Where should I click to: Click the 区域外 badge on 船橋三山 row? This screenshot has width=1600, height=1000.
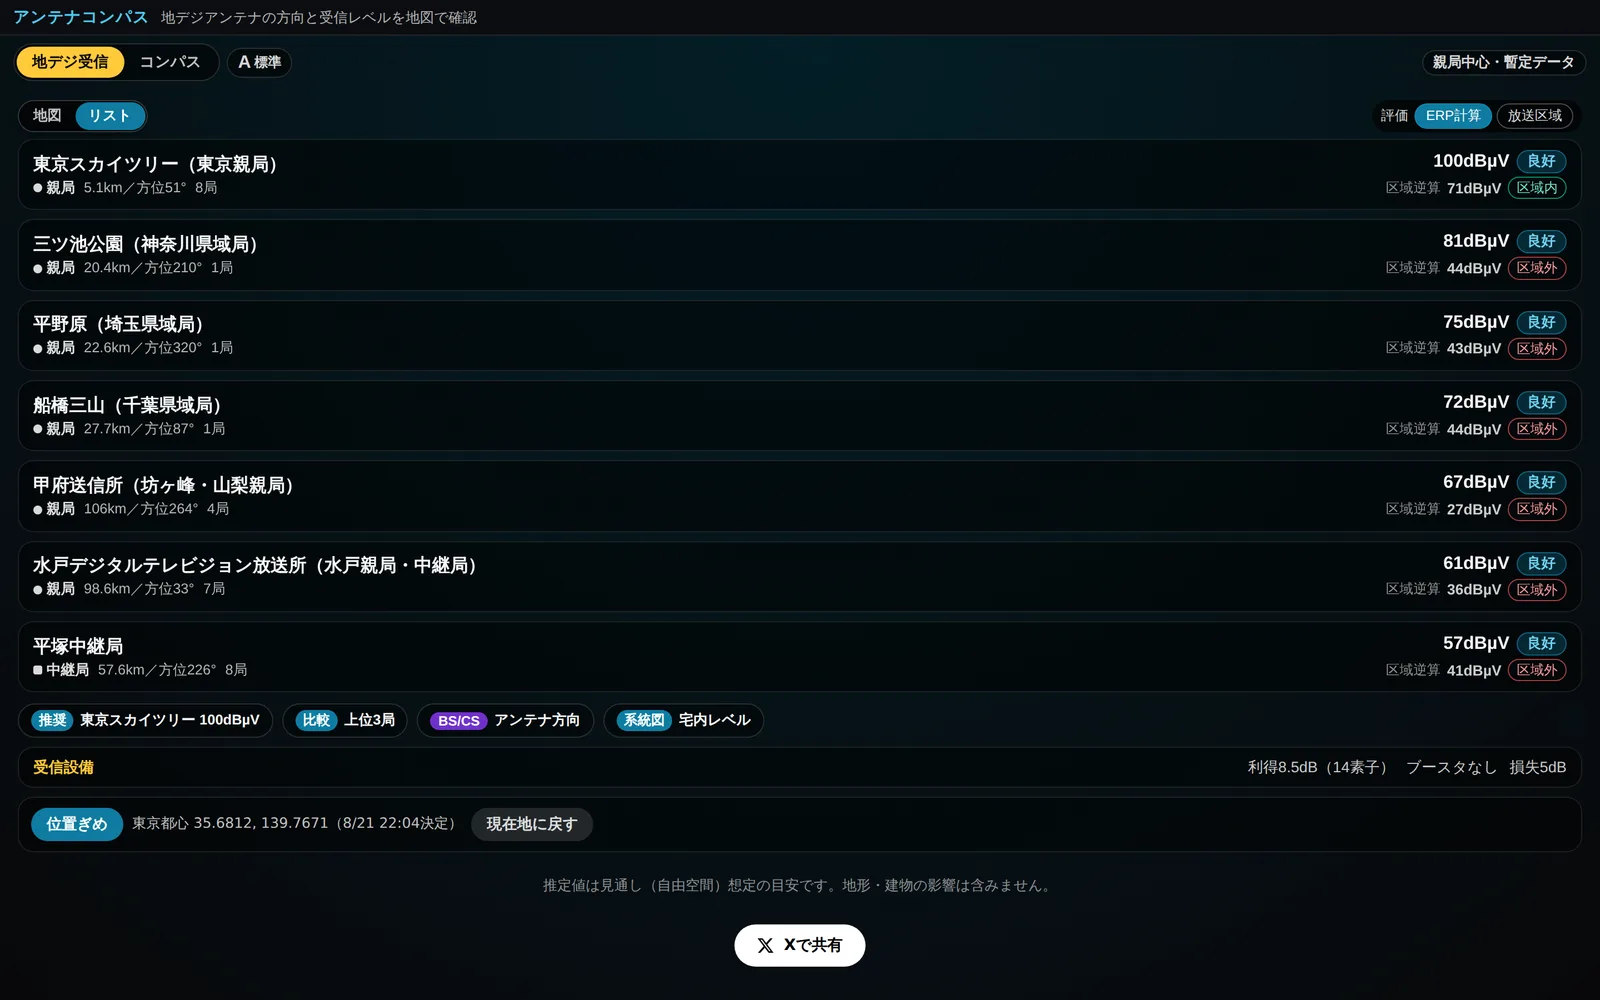[x=1537, y=429]
